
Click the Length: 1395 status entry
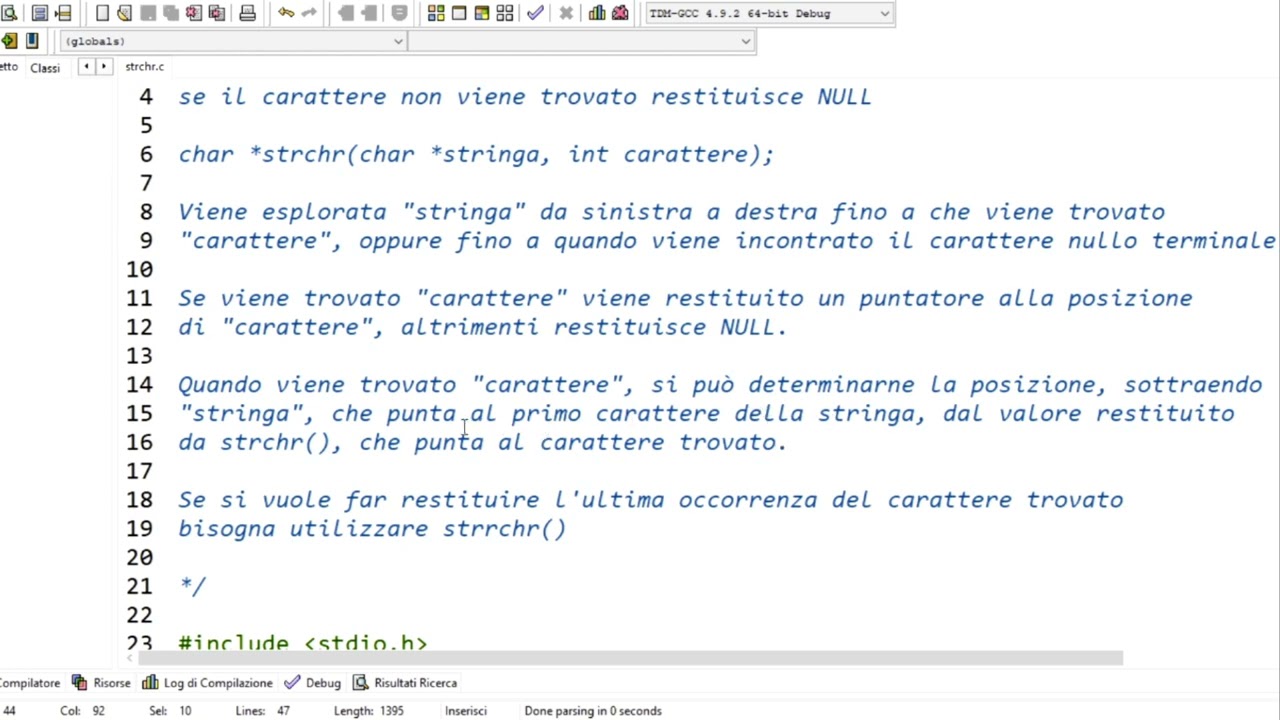(x=369, y=711)
